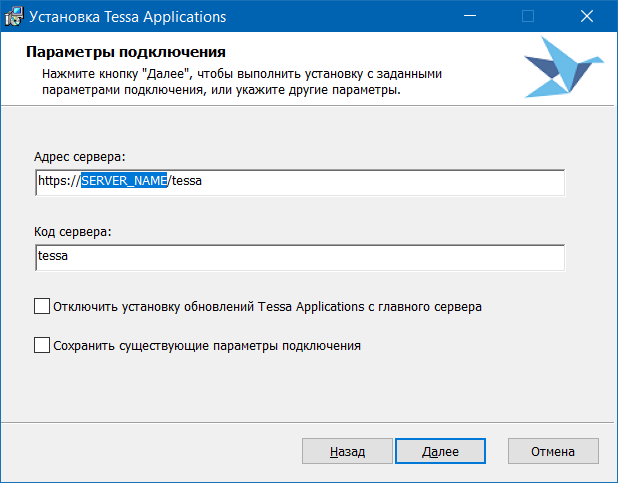Click the 'https://' prefix in the address field
618x483 pixels.
pos(58,182)
